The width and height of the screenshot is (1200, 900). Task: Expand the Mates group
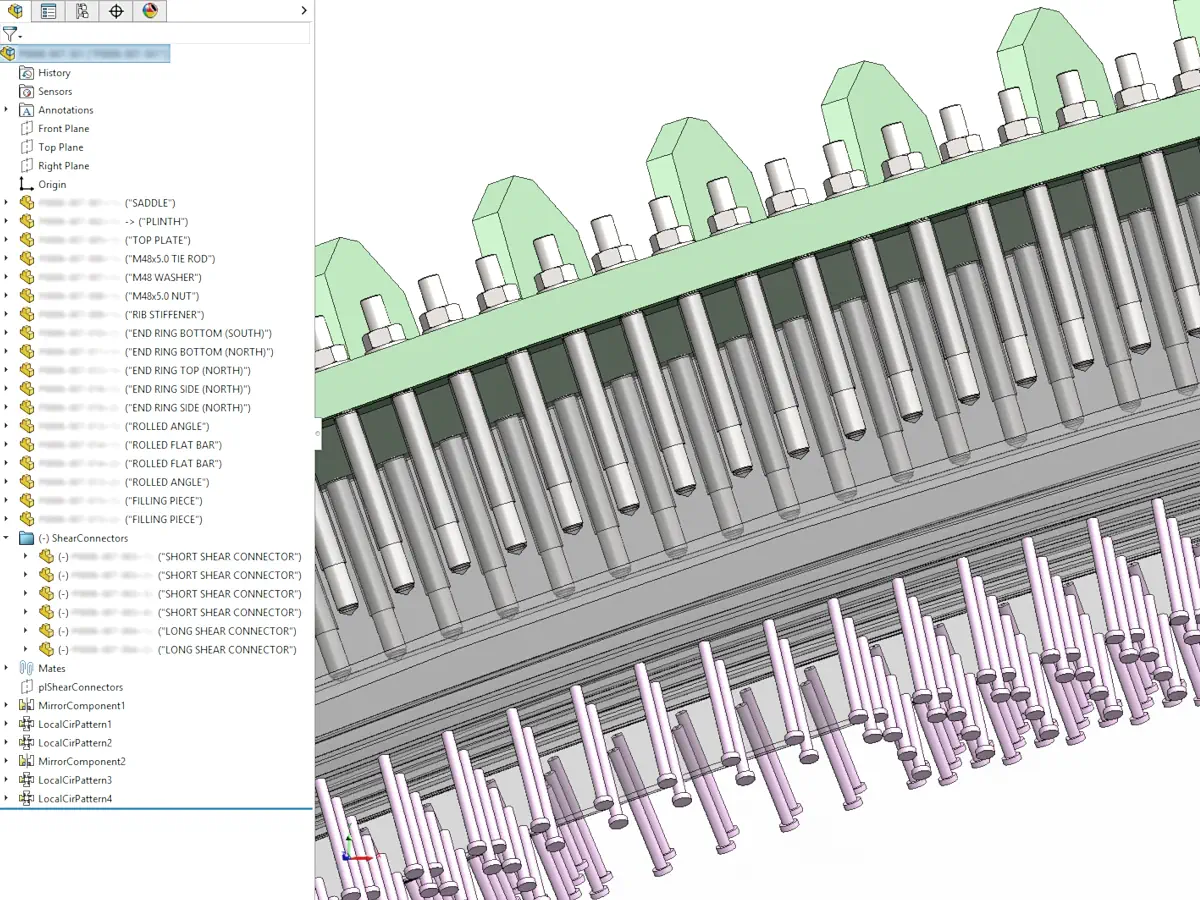[8, 668]
